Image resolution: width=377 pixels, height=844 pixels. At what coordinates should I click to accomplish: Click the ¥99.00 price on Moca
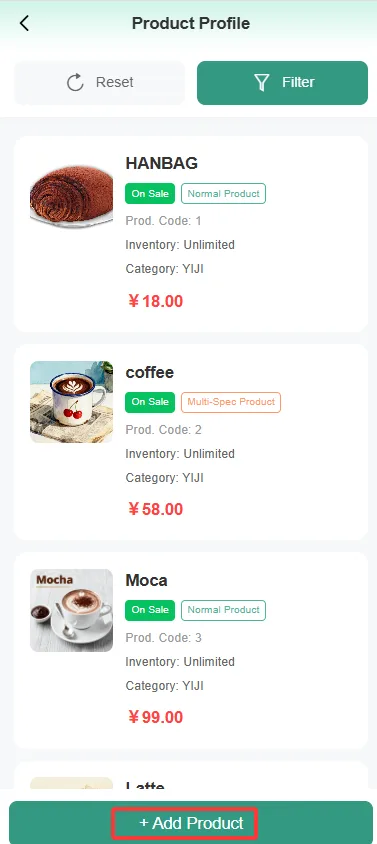(156, 717)
